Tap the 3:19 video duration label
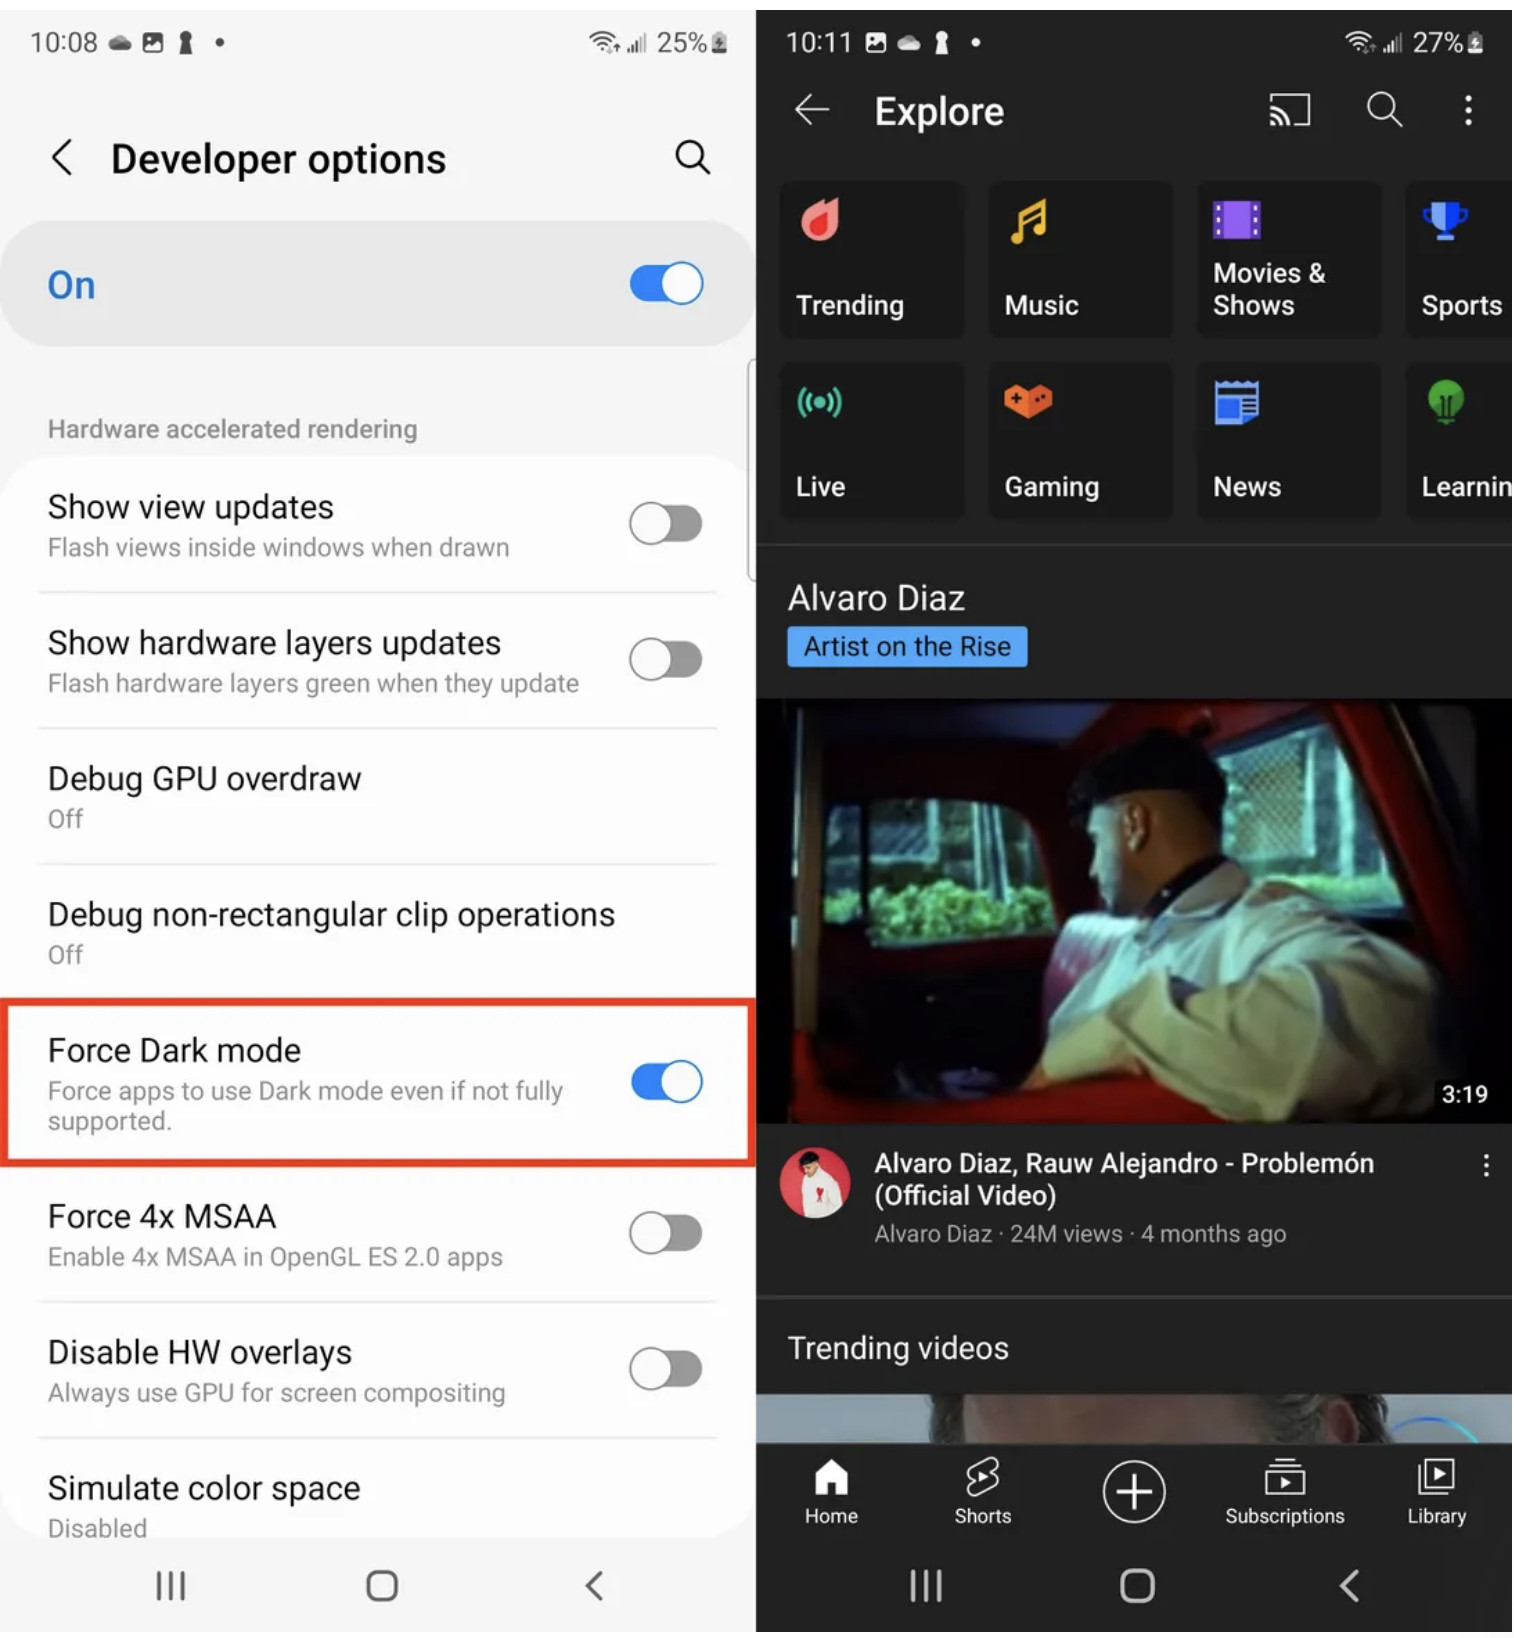This screenshot has width=1514, height=1638. point(1465,1094)
